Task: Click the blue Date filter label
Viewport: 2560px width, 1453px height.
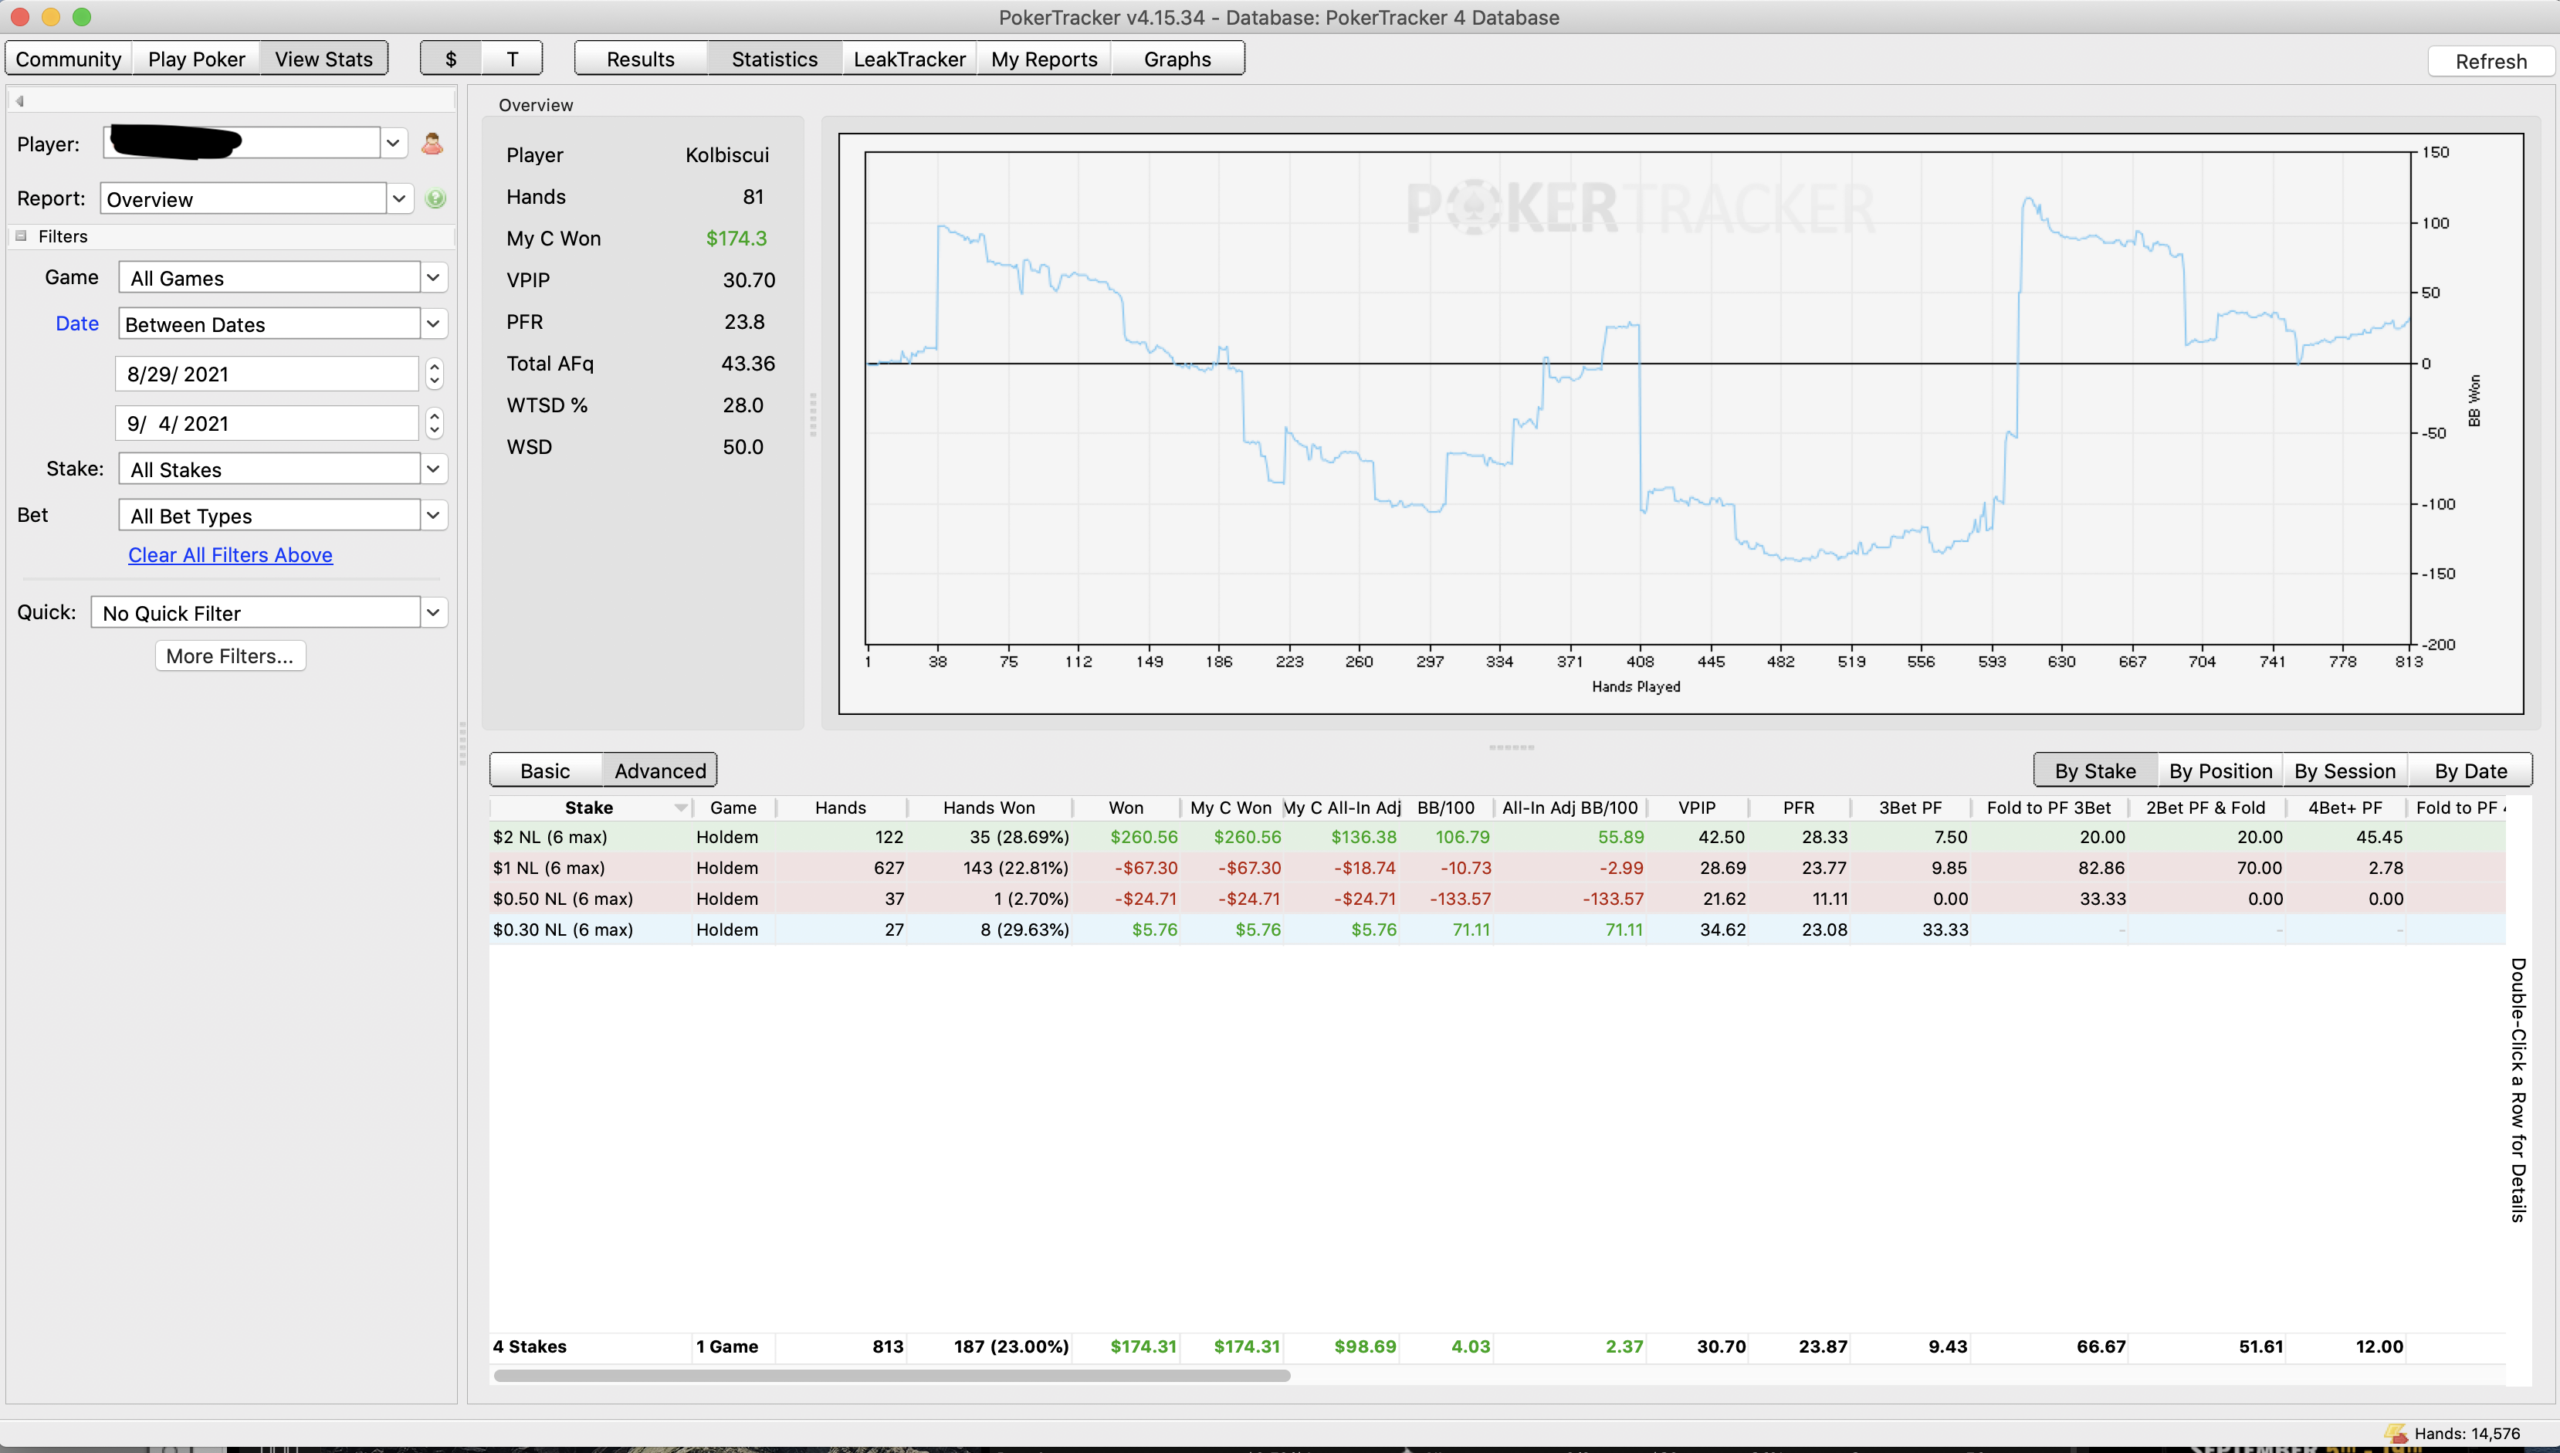Action: (x=77, y=323)
